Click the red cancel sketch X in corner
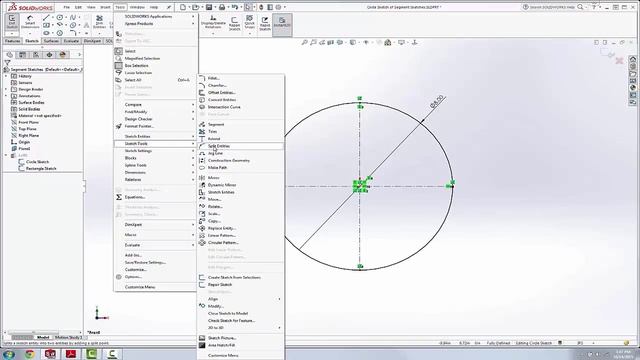The height and width of the screenshot is (360, 640). (x=619, y=61)
